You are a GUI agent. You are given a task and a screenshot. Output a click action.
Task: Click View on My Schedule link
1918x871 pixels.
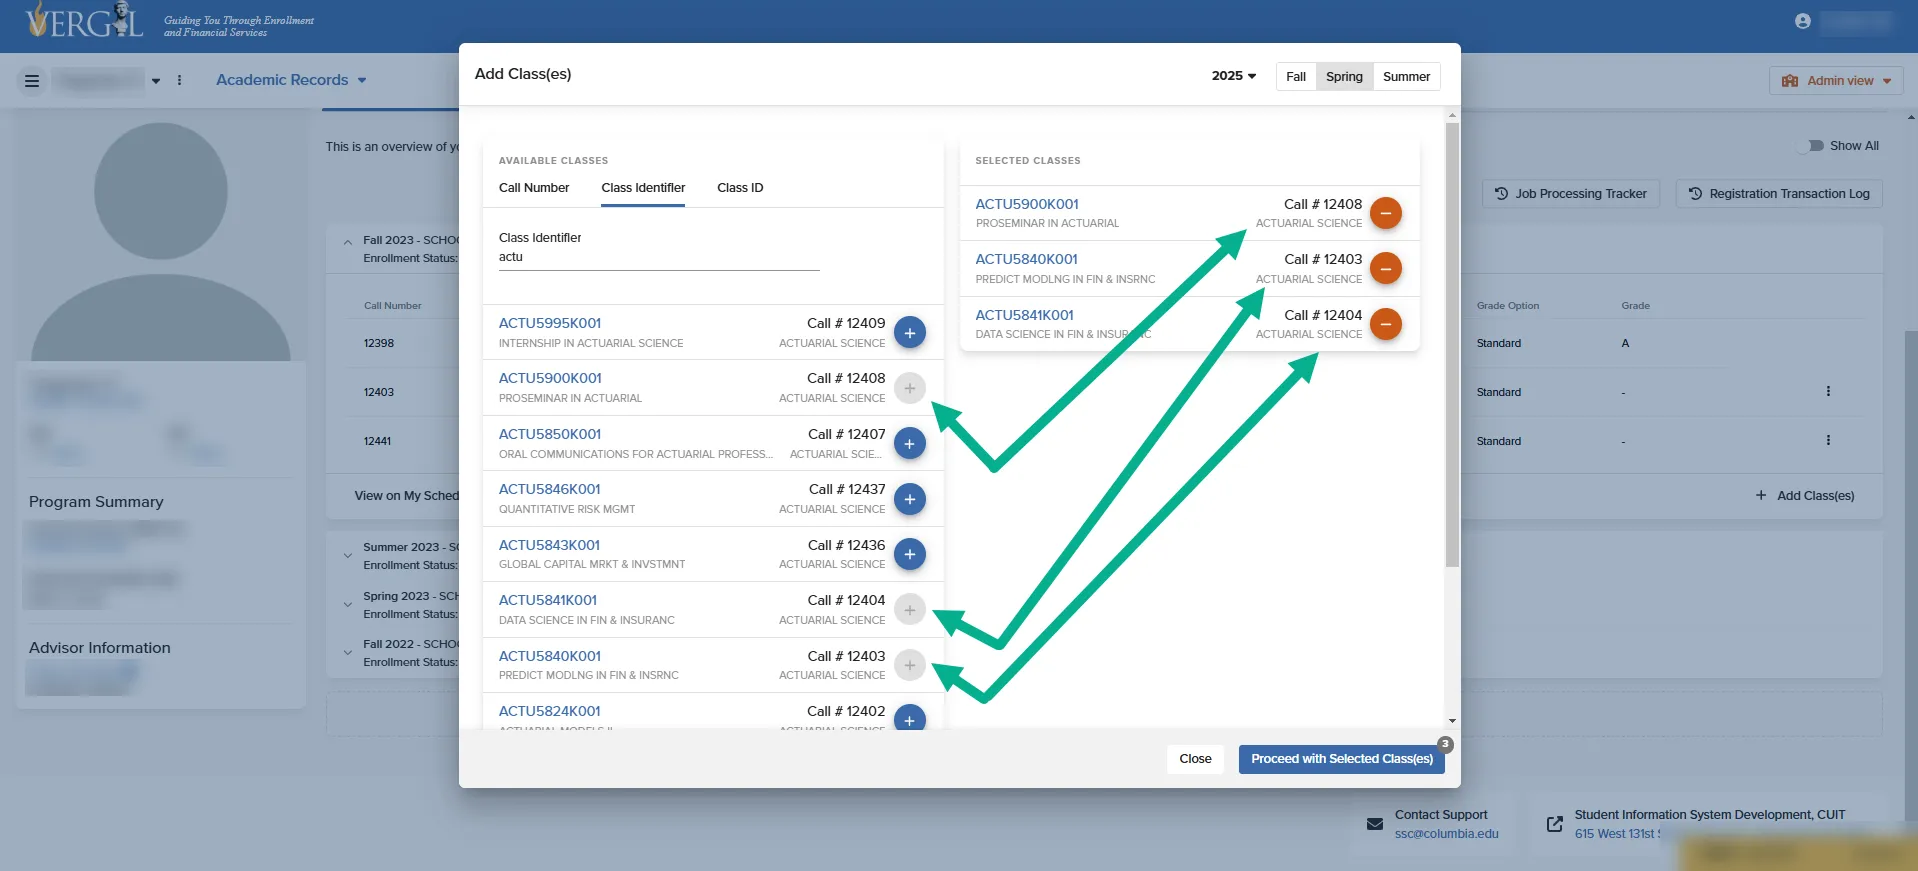tap(406, 496)
